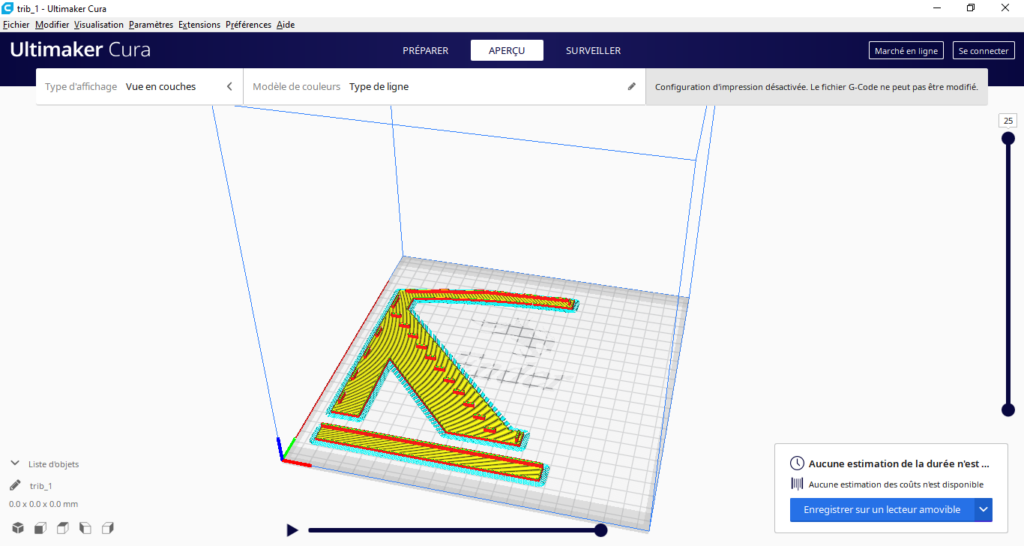Screen dimensions: 1024x546
Task: Collapse the Liste d'objets section
Action: point(15,464)
